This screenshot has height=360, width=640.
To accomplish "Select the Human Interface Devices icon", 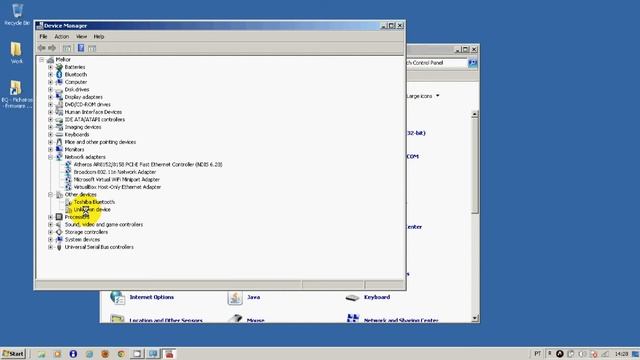I will 59,112.
